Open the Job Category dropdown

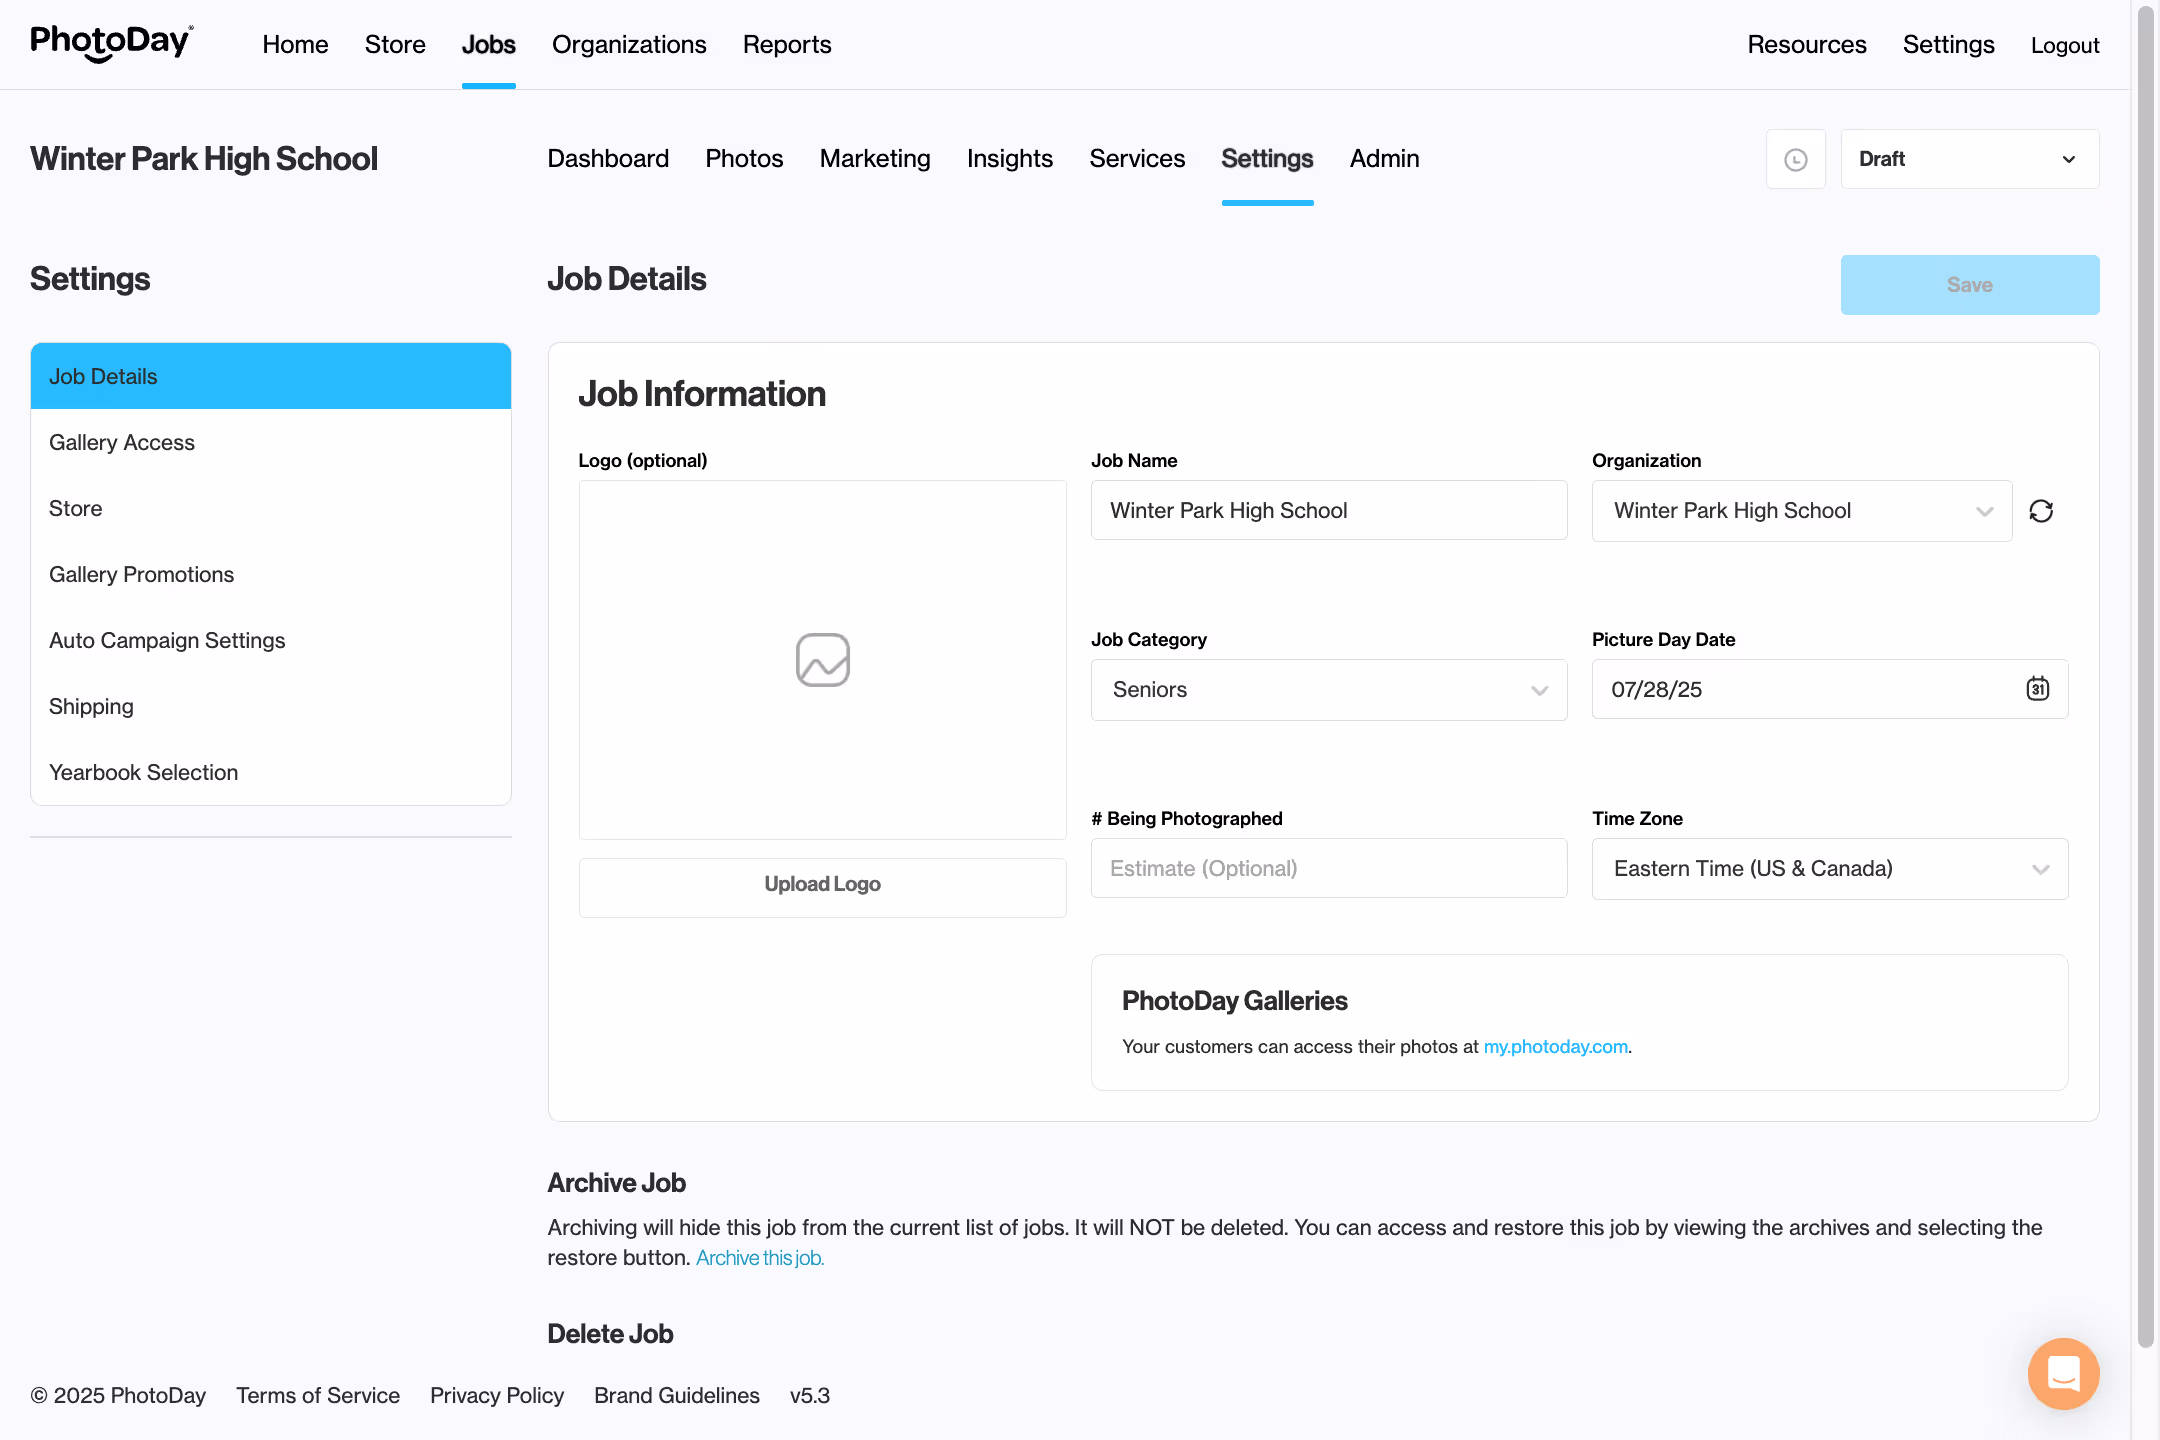pyautogui.click(x=1329, y=690)
